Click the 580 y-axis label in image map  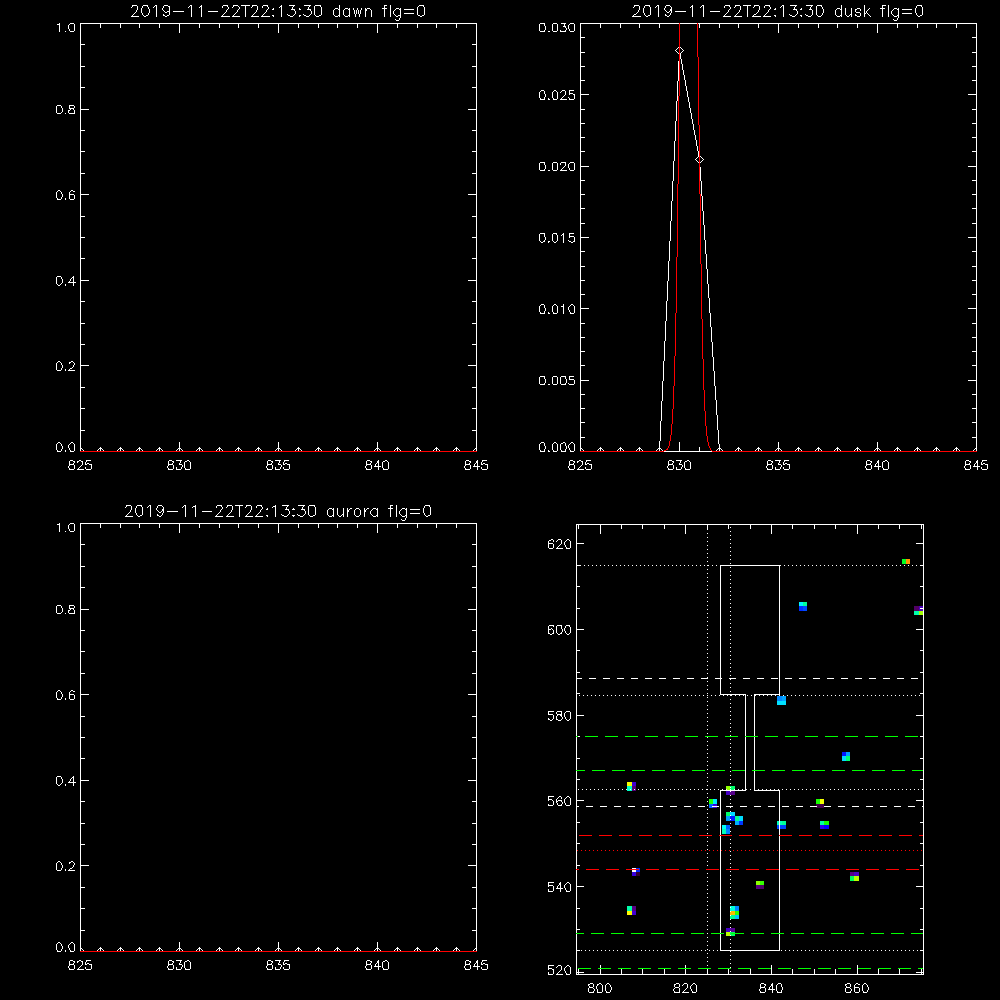(x=558, y=716)
